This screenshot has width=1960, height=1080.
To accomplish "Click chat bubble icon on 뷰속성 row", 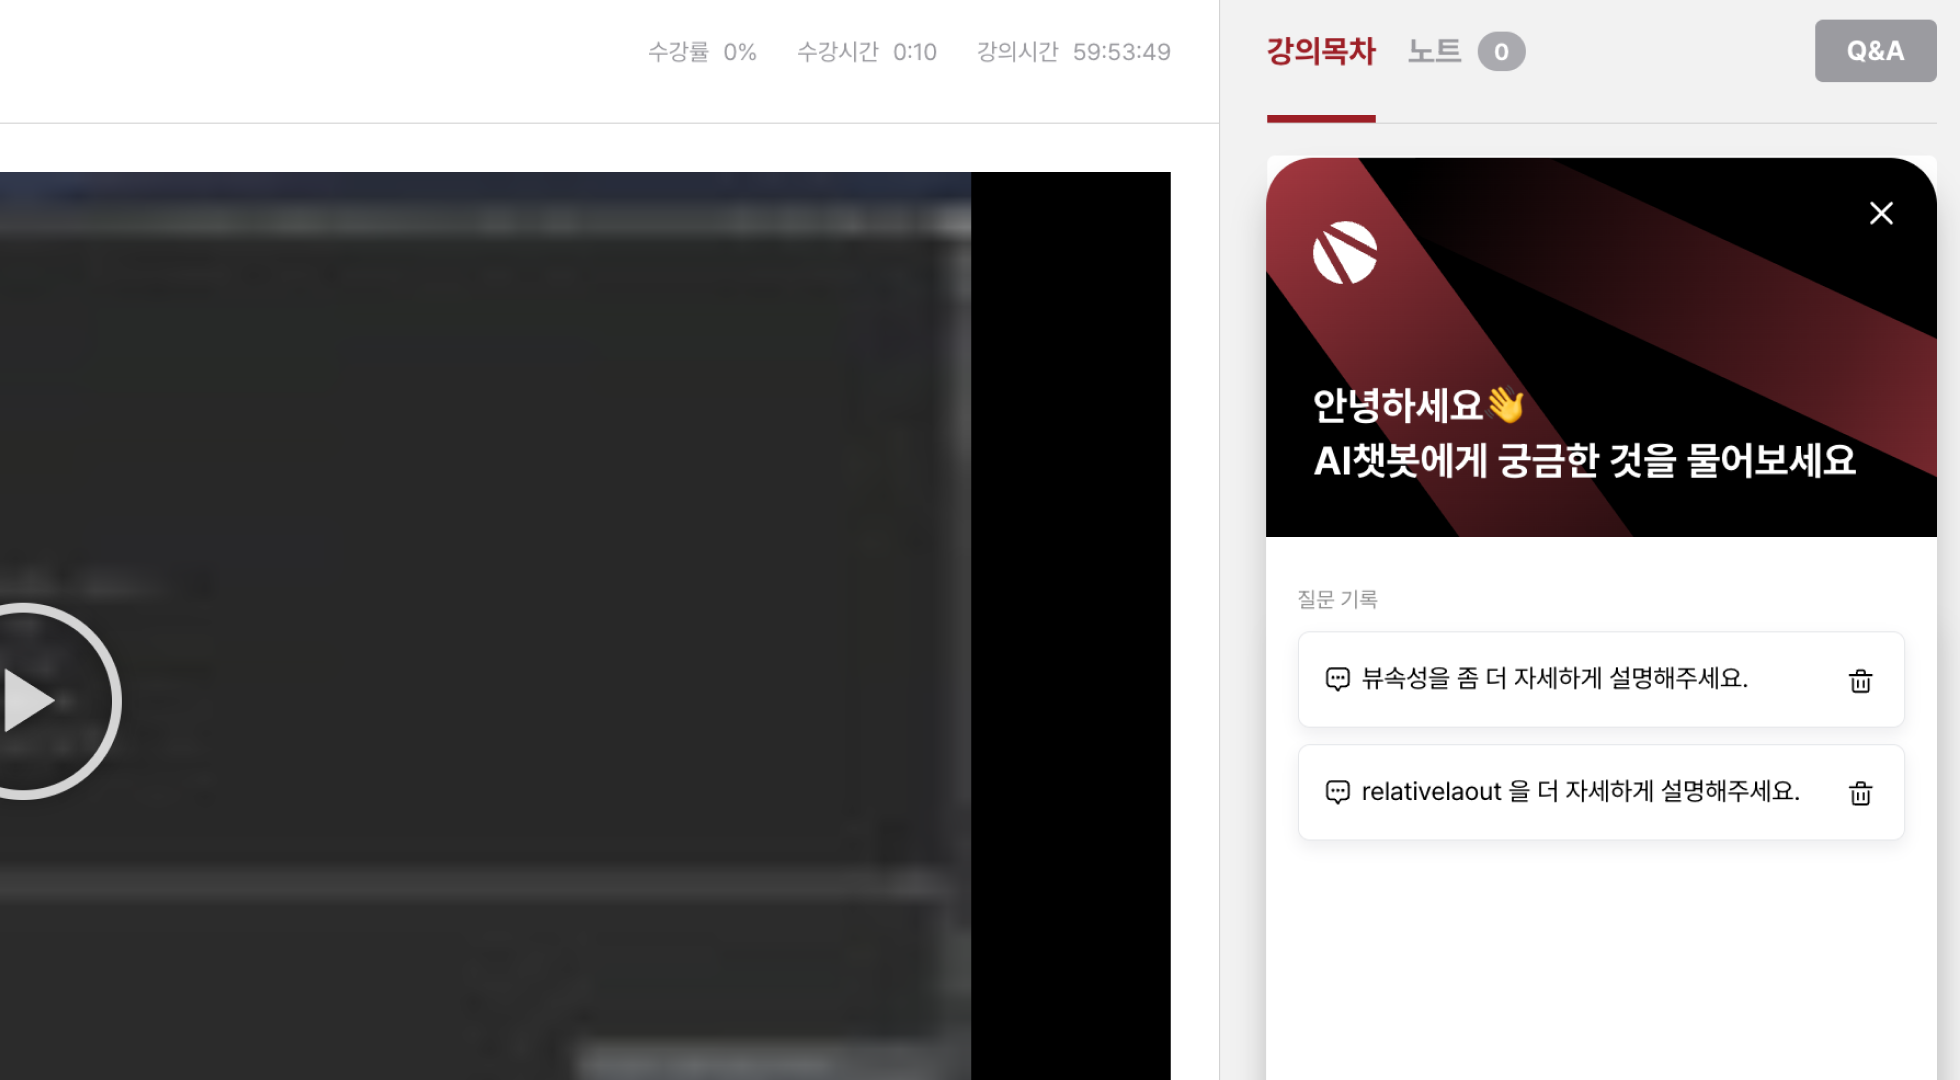I will click(1337, 679).
